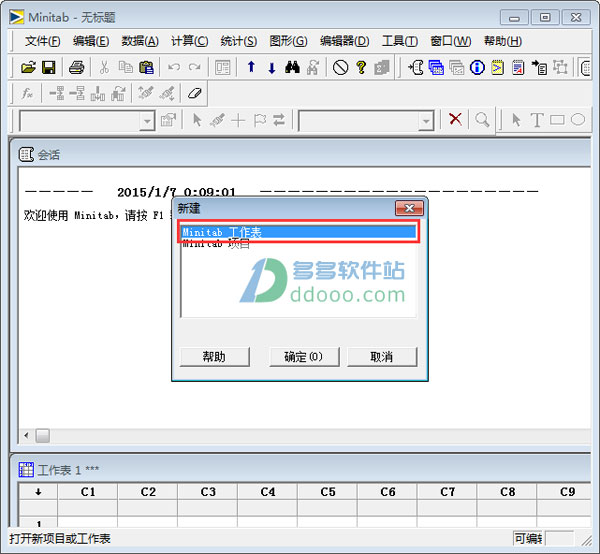Image resolution: width=600 pixels, height=554 pixels.
Task: Click the Open Project folder icon
Action: click(28, 67)
